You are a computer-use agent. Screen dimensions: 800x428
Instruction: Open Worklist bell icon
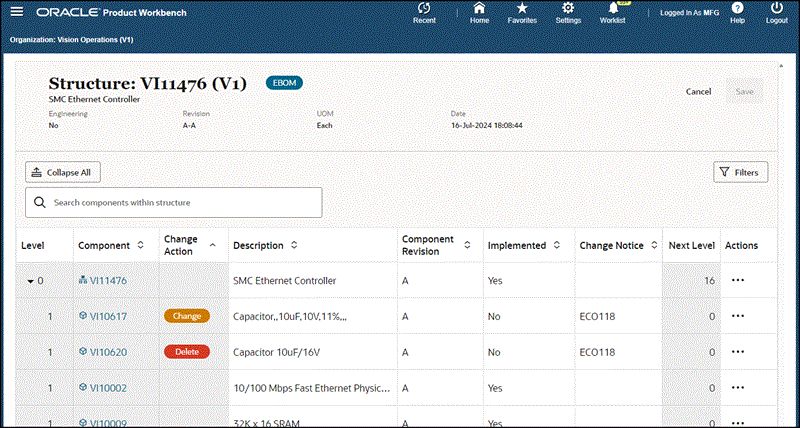click(x=613, y=8)
